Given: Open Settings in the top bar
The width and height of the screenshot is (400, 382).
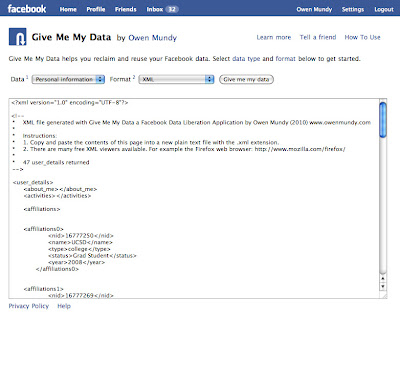Looking at the screenshot, I should (353, 9).
